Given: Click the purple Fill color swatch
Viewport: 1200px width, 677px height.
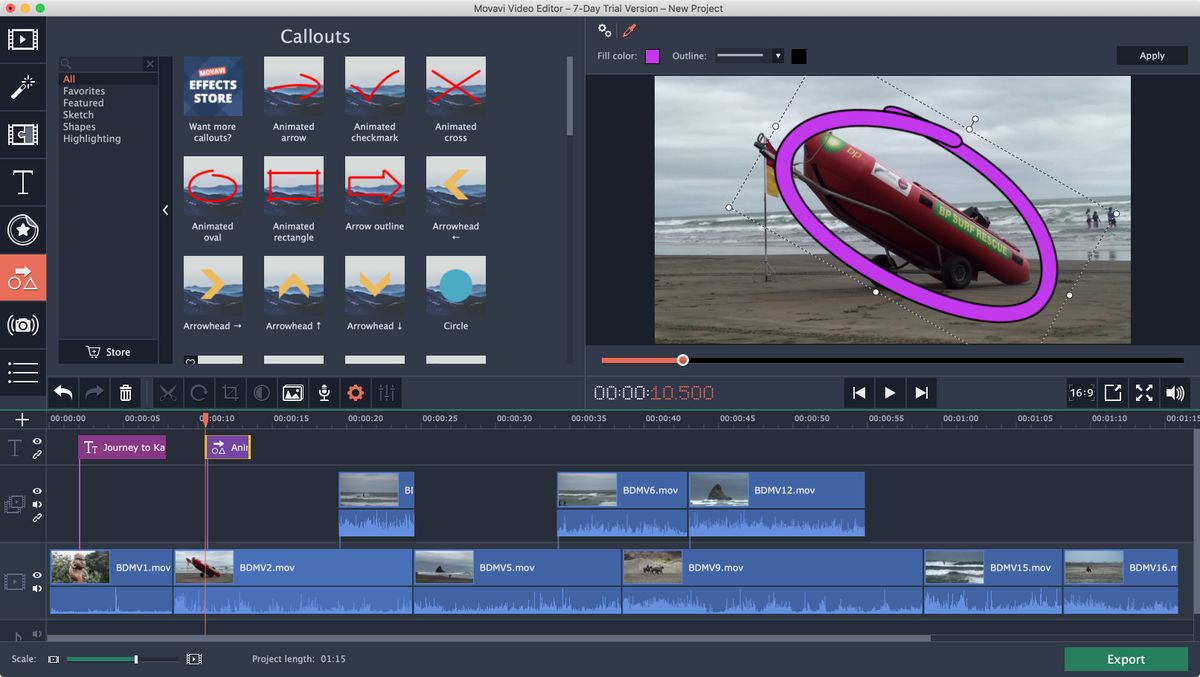Looking at the screenshot, I should (x=652, y=56).
